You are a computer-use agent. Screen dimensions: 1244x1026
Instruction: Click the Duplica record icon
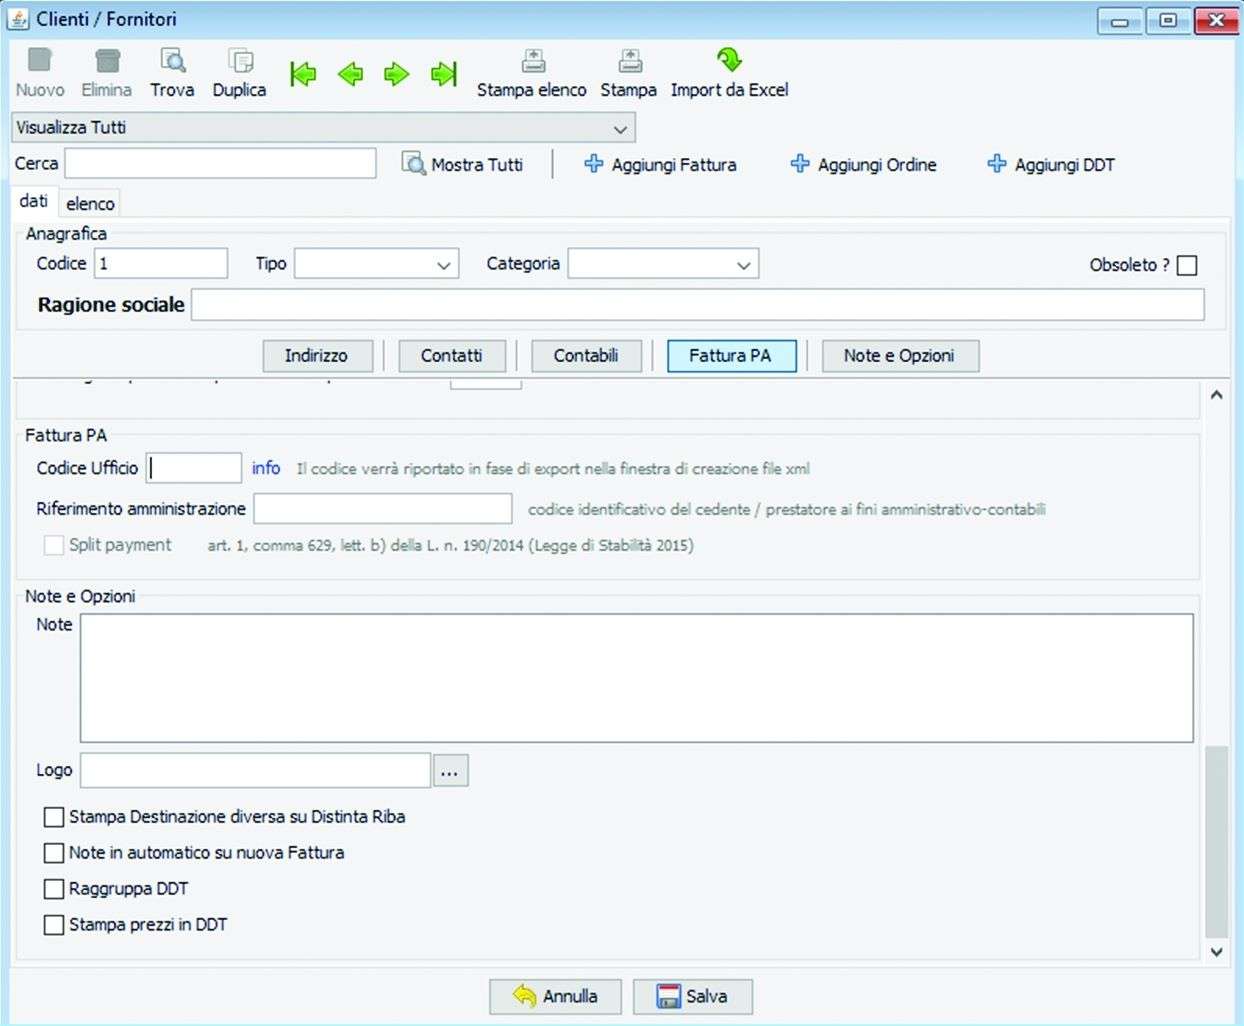[239, 62]
